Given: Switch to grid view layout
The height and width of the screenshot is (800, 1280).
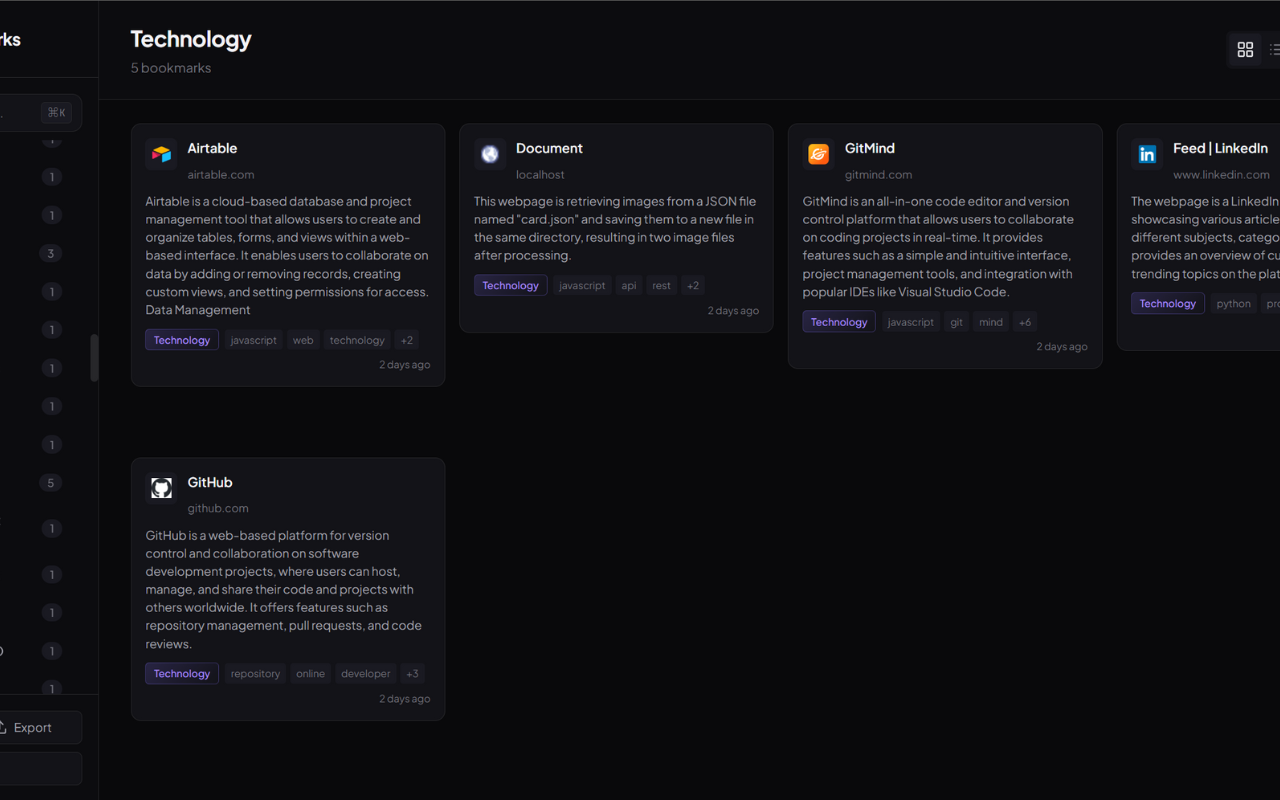Looking at the screenshot, I should point(1245,49).
